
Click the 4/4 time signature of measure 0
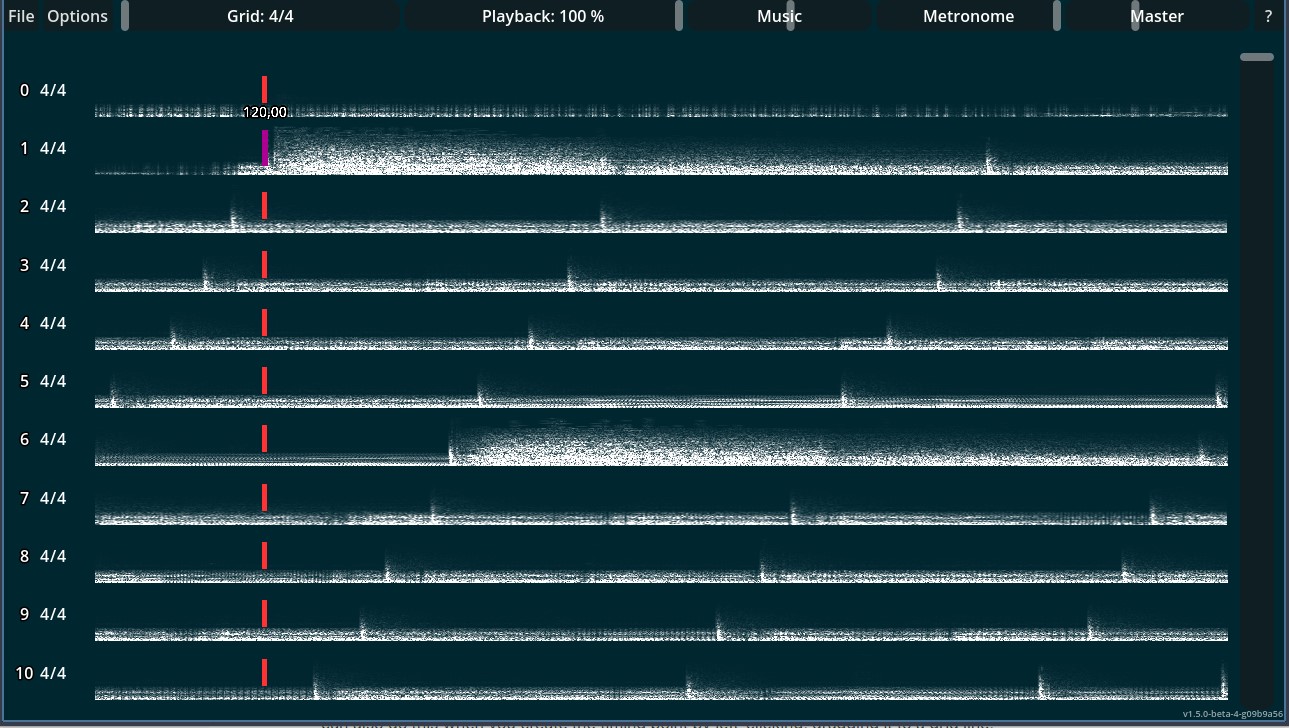[x=53, y=91]
